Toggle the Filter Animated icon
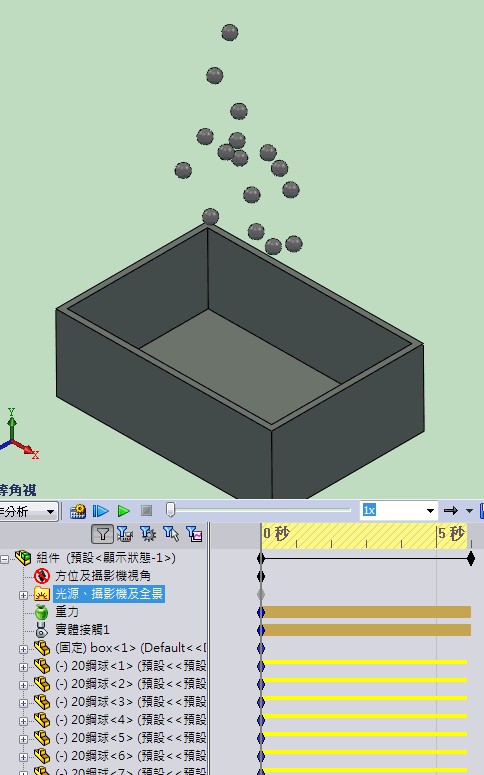The image size is (484, 775). coord(125,534)
